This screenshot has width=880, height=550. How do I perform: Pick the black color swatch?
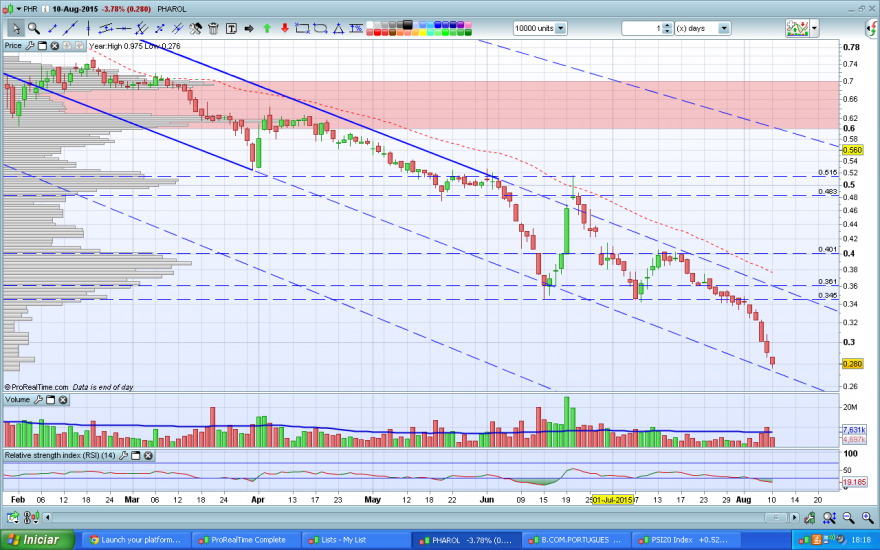tap(407, 25)
